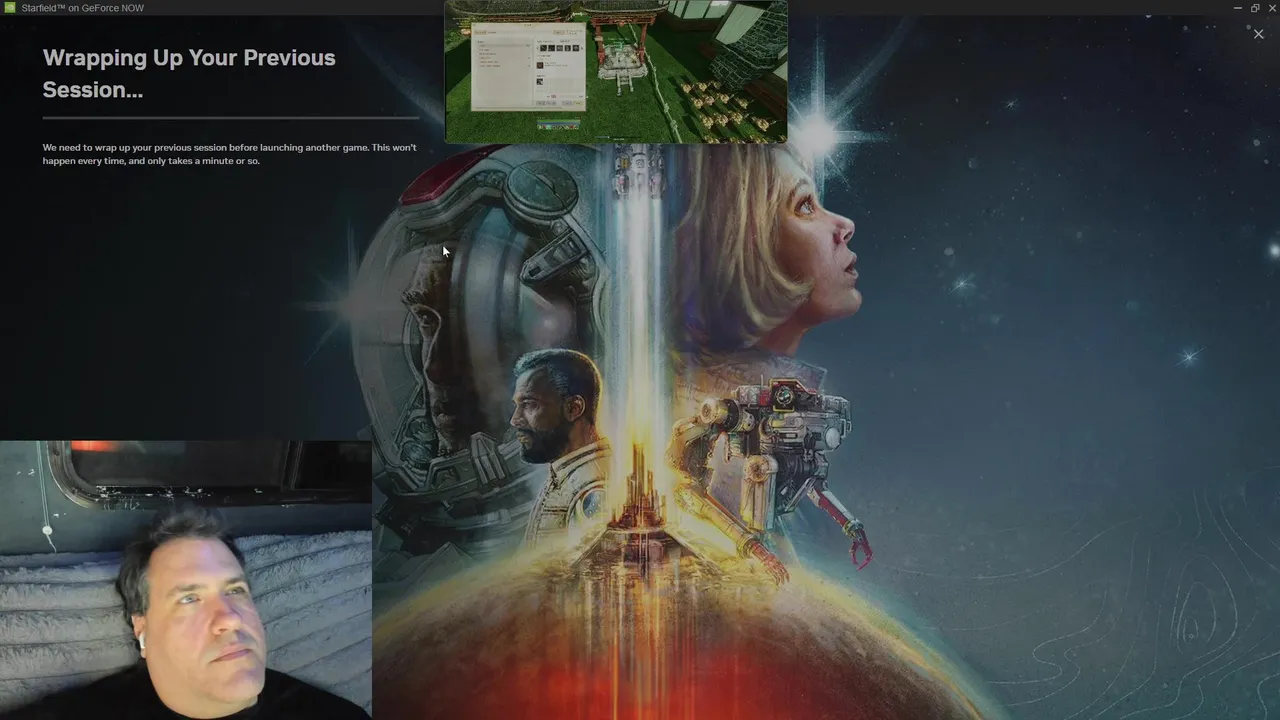Close the GeForce NOW window
The image size is (1280, 720).
[x=1271, y=7]
